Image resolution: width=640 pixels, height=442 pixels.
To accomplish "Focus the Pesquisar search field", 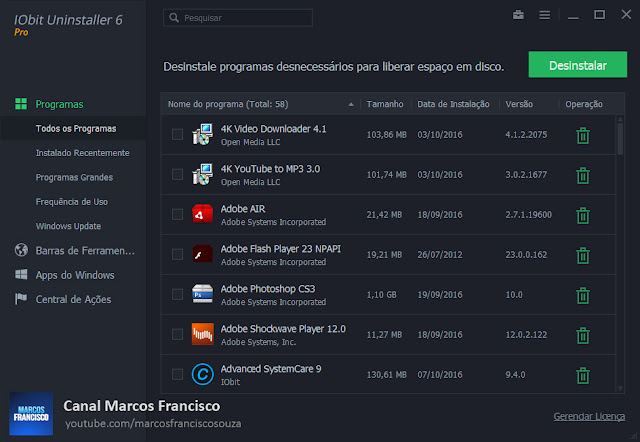I will pyautogui.click(x=238, y=18).
